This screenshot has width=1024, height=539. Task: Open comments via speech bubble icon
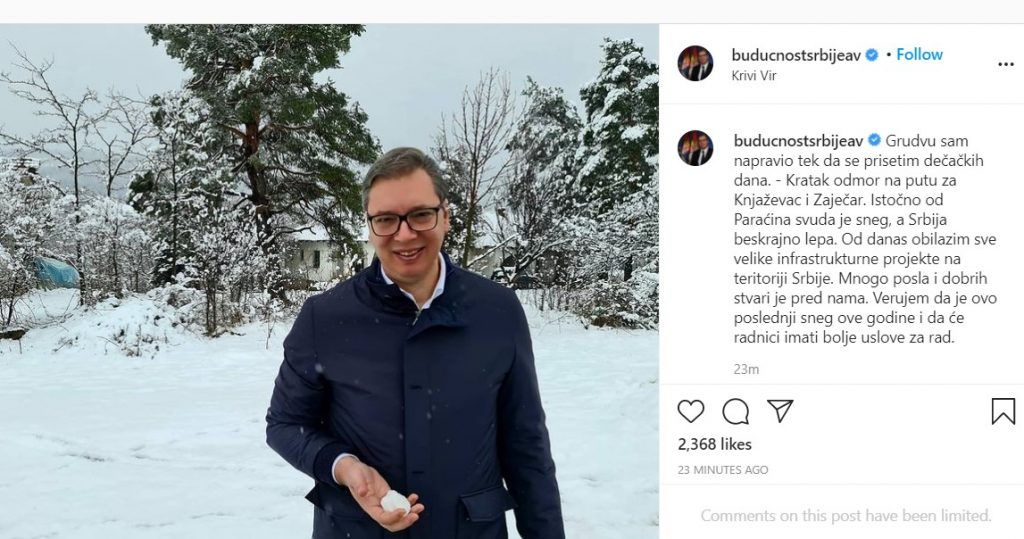pyautogui.click(x=735, y=412)
